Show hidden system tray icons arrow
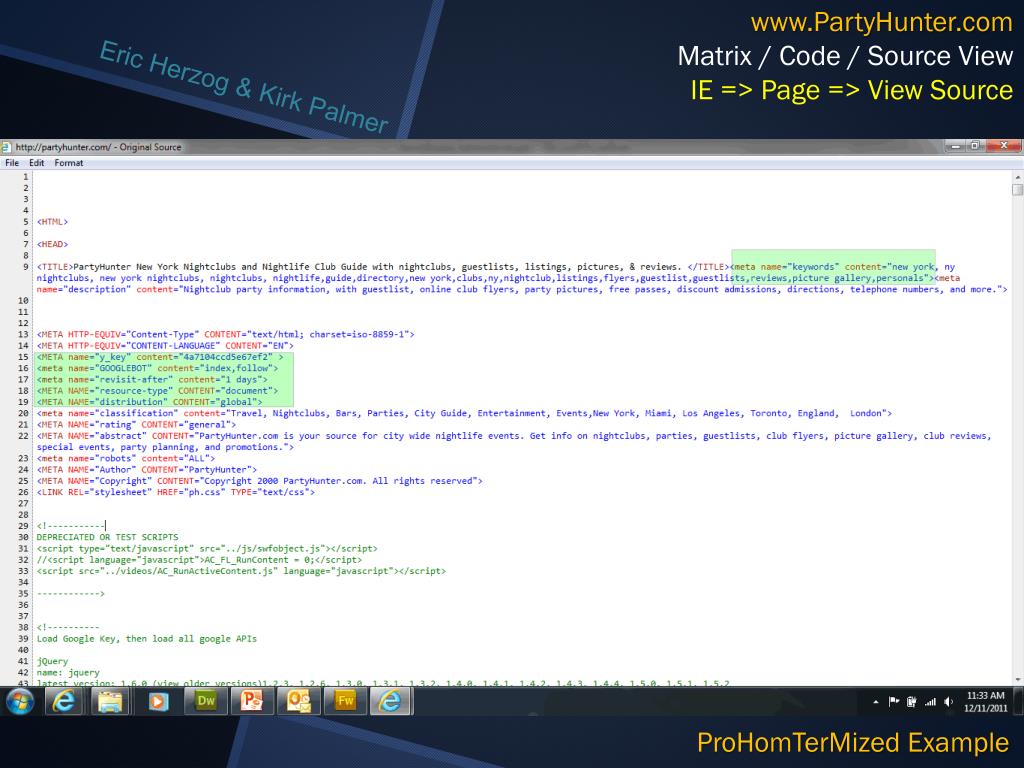This screenshot has height=768, width=1024. pos(876,702)
